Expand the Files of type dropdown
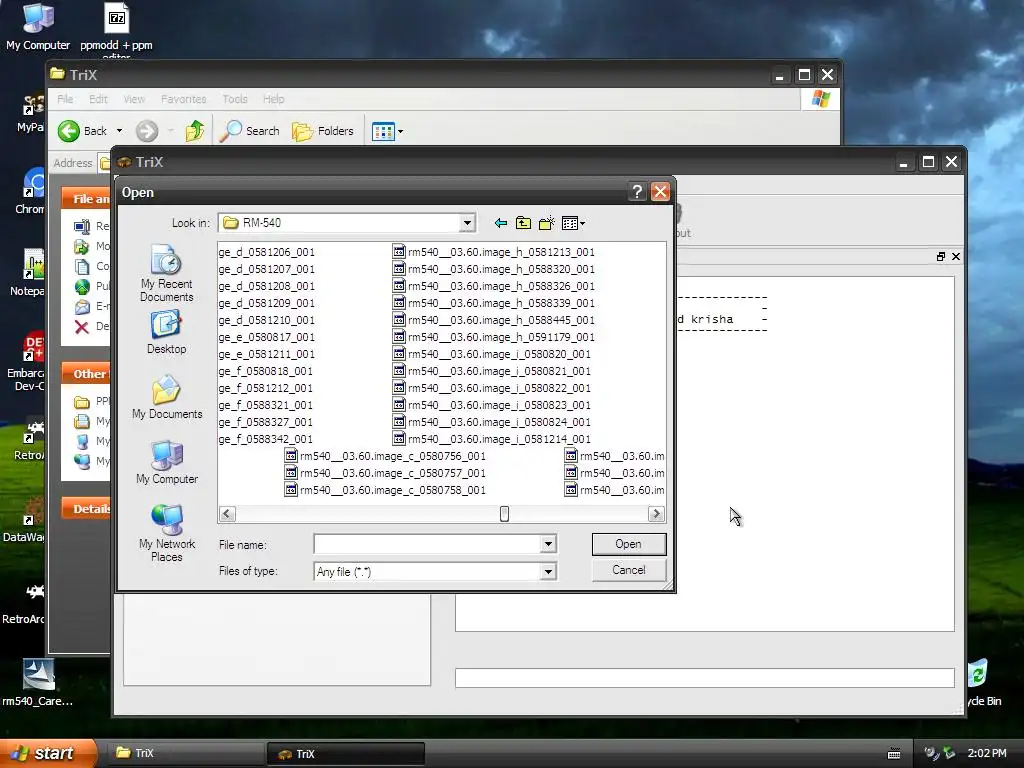 pyautogui.click(x=549, y=571)
